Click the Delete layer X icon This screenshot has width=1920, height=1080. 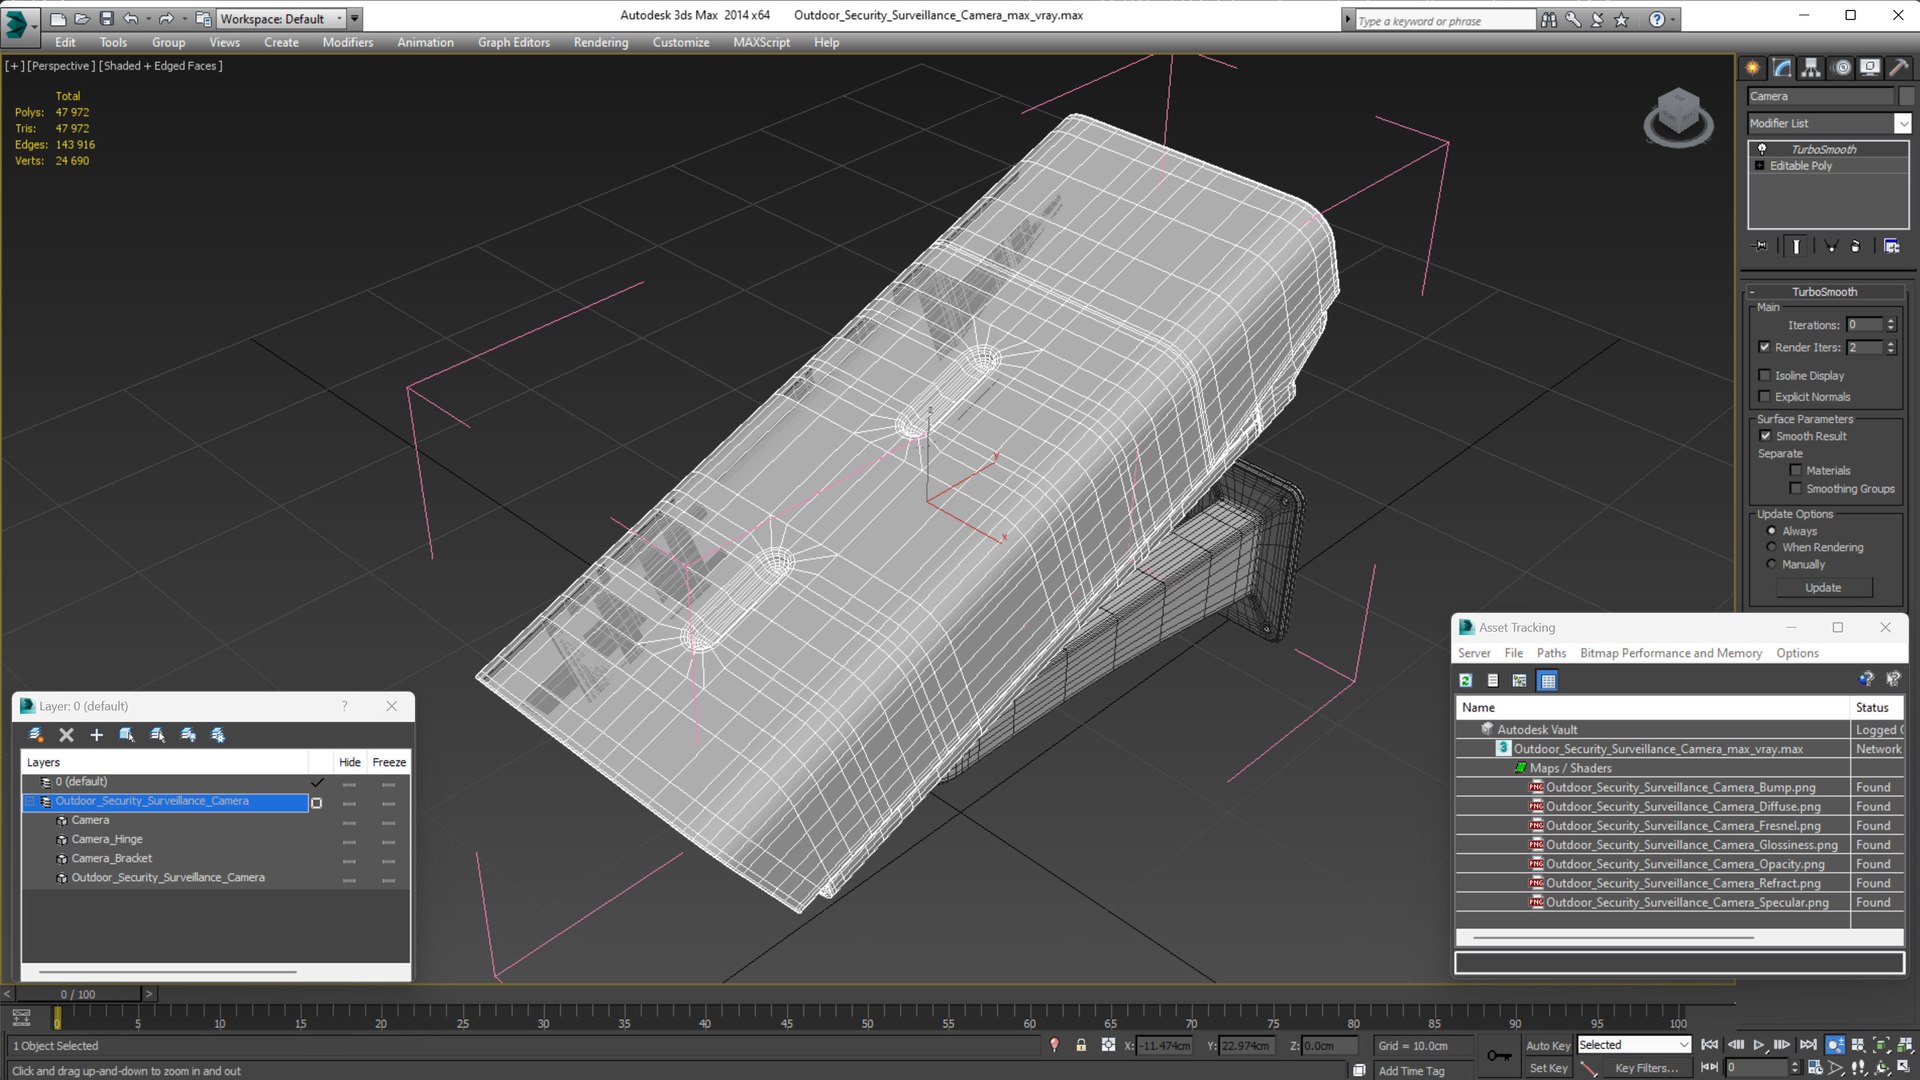(x=66, y=735)
